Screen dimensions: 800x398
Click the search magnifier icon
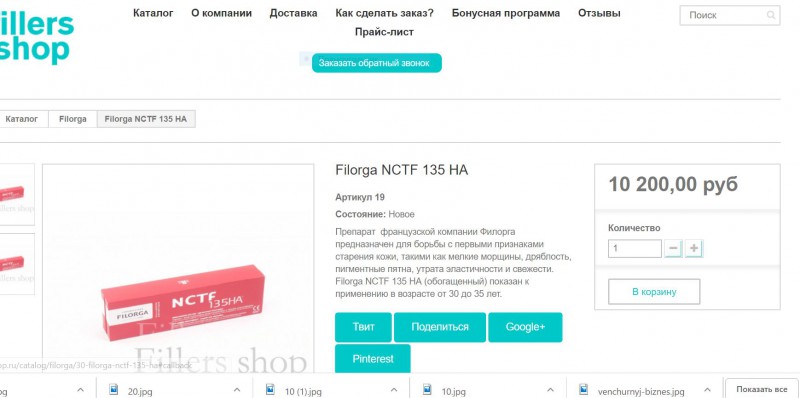[x=770, y=15]
